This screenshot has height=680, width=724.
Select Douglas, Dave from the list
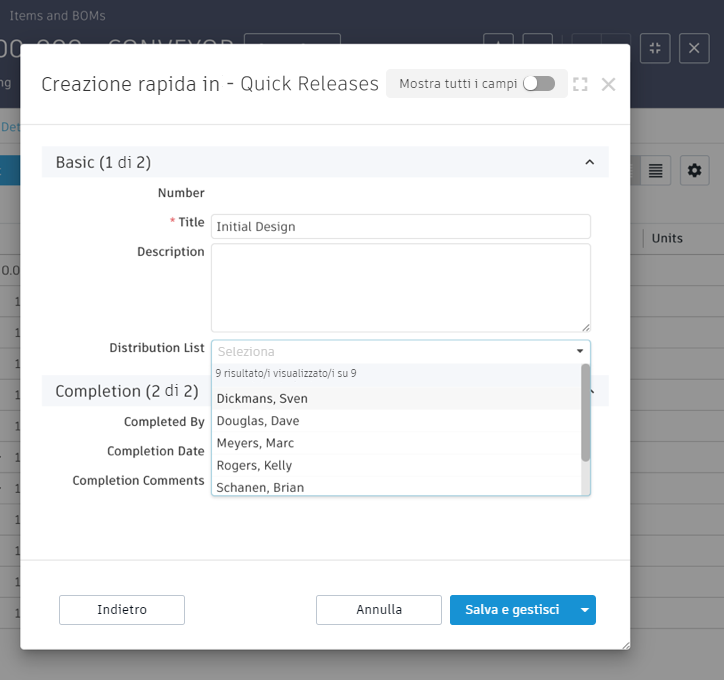[396, 421]
